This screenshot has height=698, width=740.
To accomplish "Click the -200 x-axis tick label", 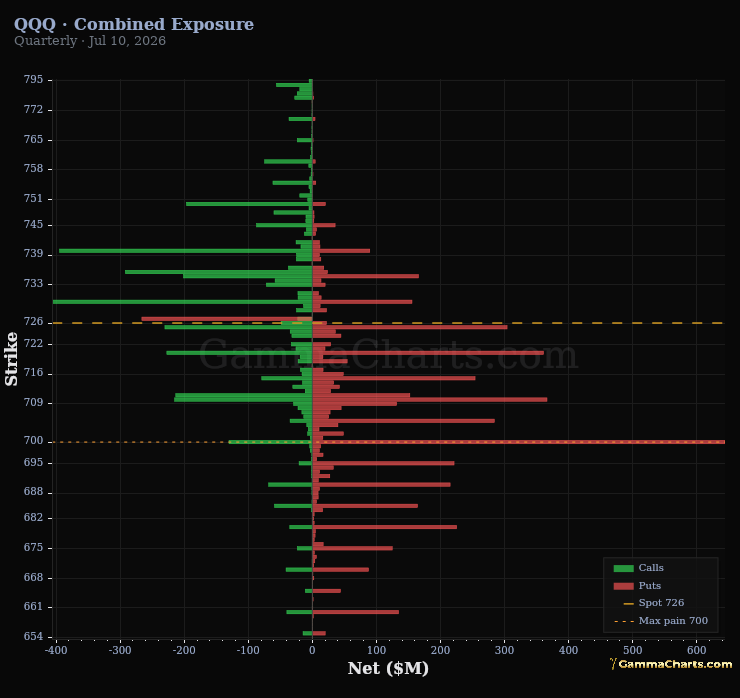I will tap(184, 650).
